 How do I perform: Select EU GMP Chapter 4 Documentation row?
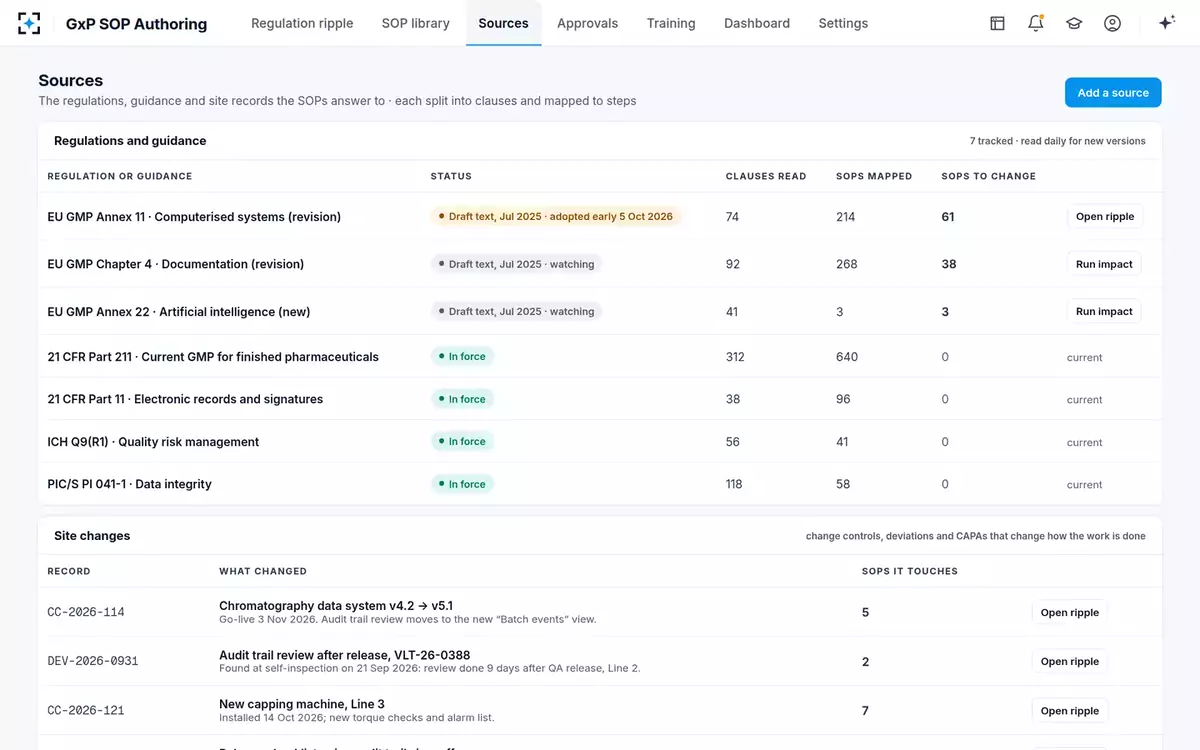point(600,264)
